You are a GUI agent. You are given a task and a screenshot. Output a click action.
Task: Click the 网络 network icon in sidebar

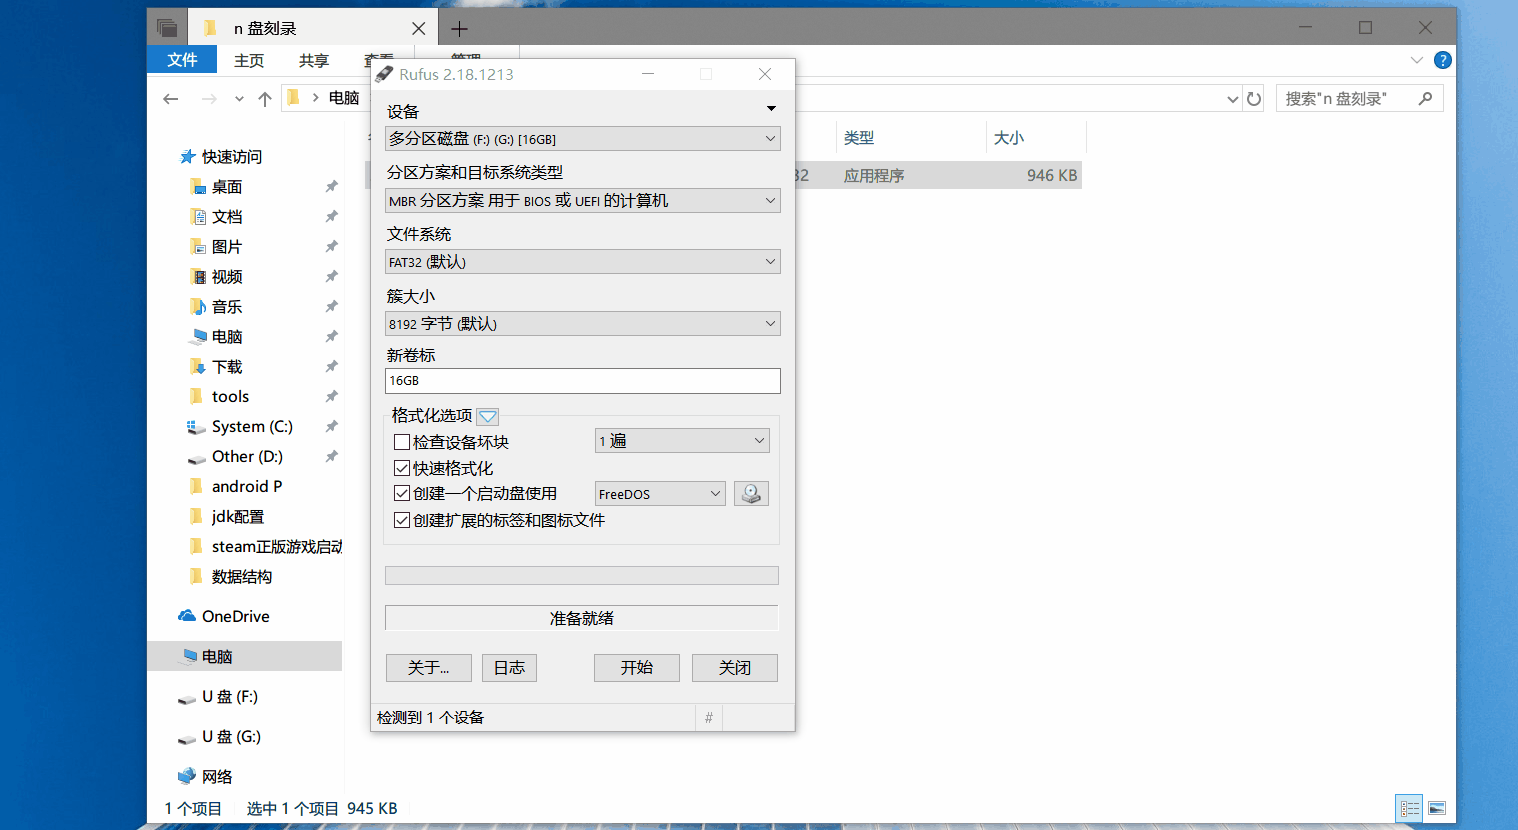[187, 776]
